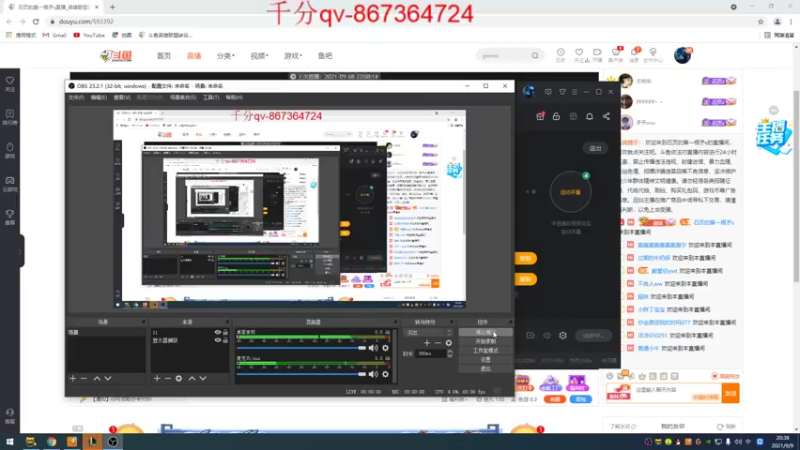Click lock icon in Douyu streamer tool
Screen dimensions: 800x450
click(556, 116)
